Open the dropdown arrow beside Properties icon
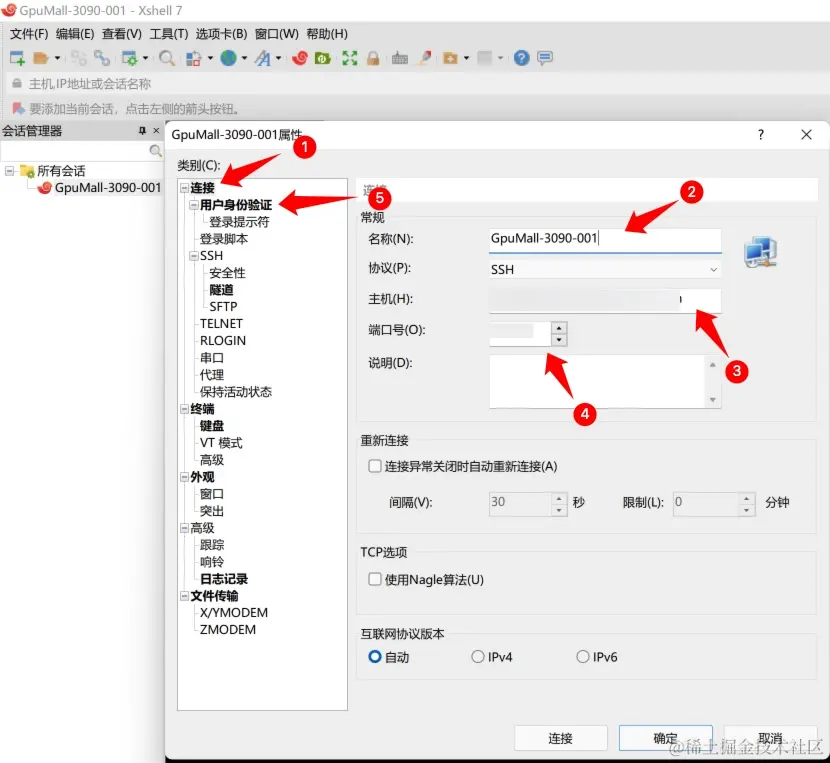 pyautogui.click(x=145, y=58)
